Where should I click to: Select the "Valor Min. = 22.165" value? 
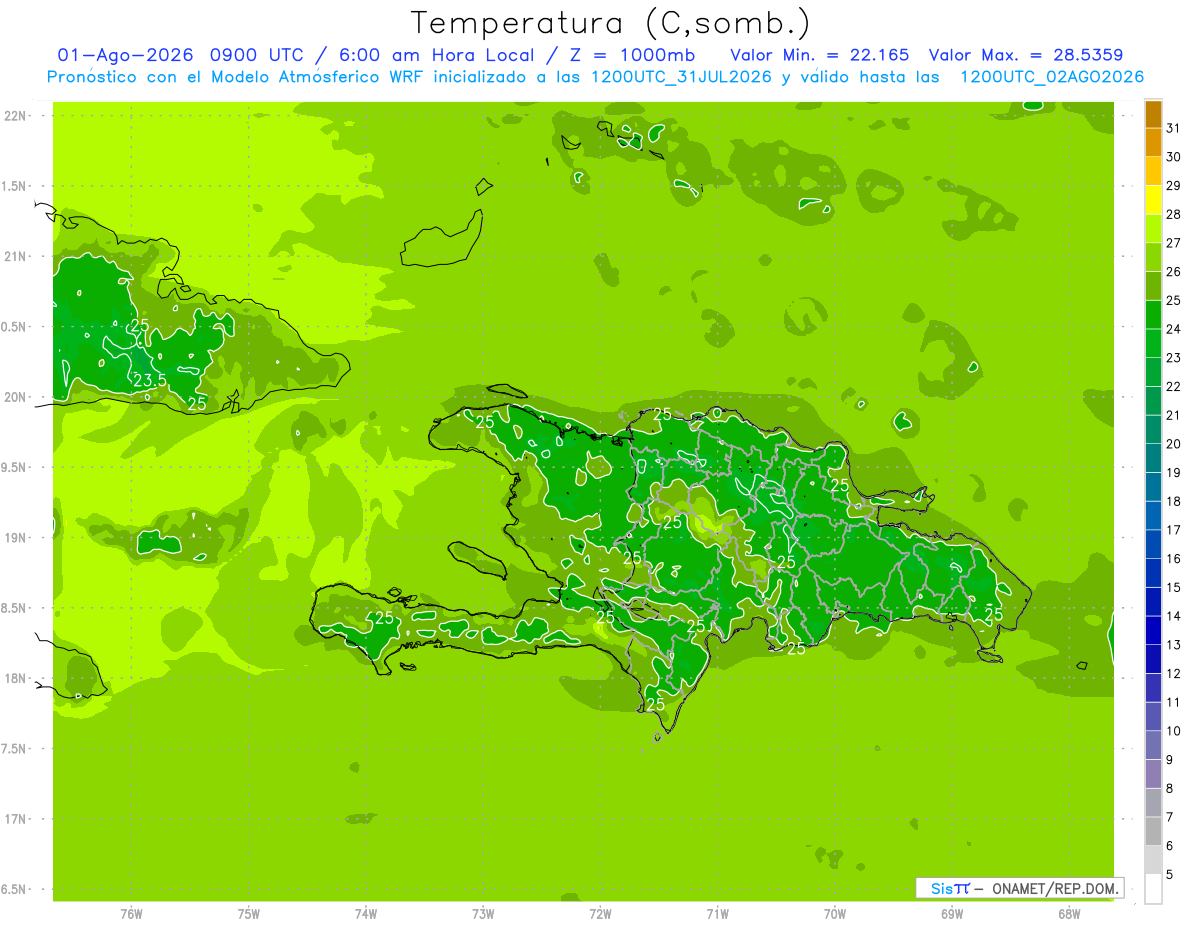(x=820, y=54)
